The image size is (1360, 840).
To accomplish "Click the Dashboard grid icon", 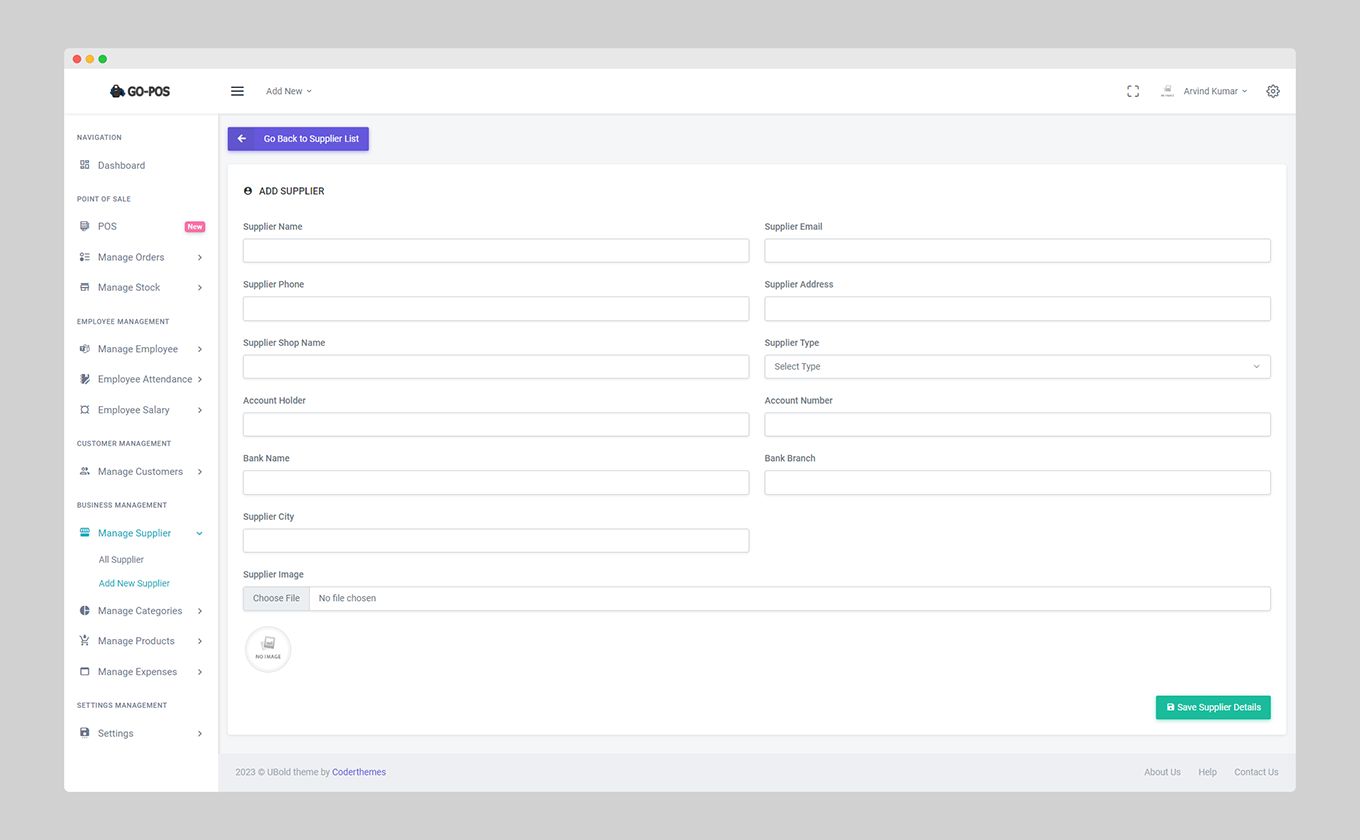I will point(85,165).
